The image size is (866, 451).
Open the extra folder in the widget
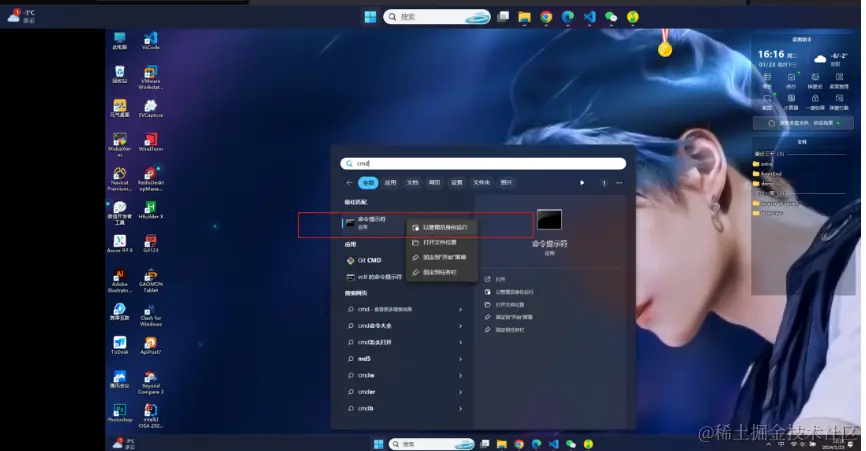[x=763, y=165]
